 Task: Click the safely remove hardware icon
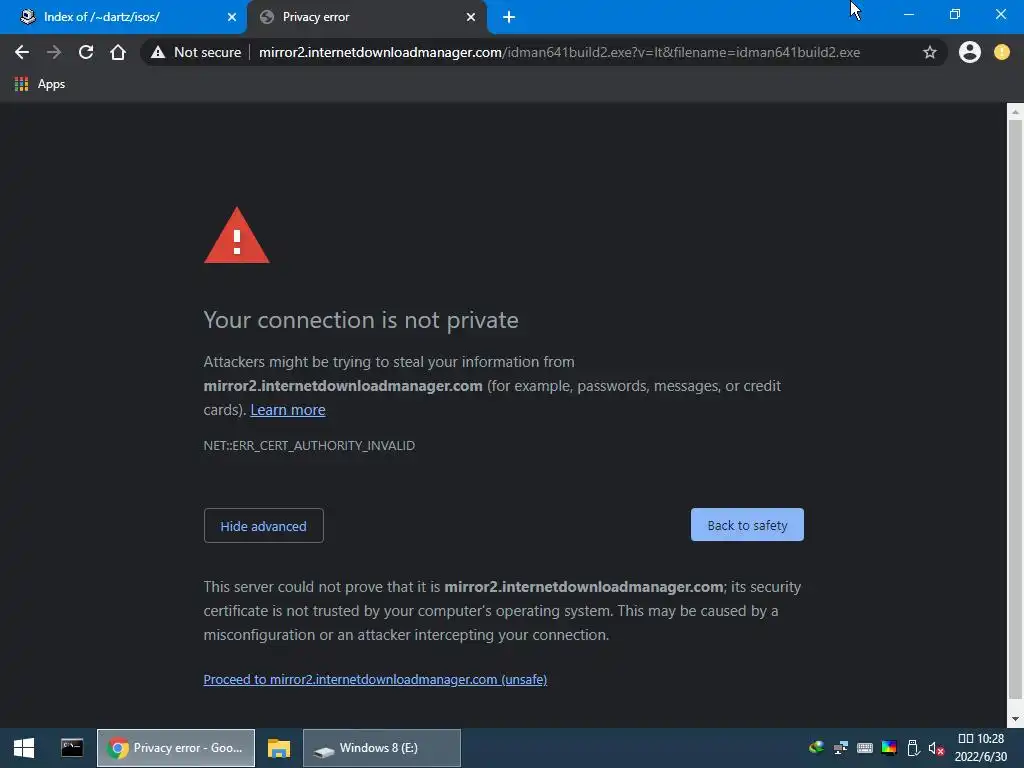(913, 748)
